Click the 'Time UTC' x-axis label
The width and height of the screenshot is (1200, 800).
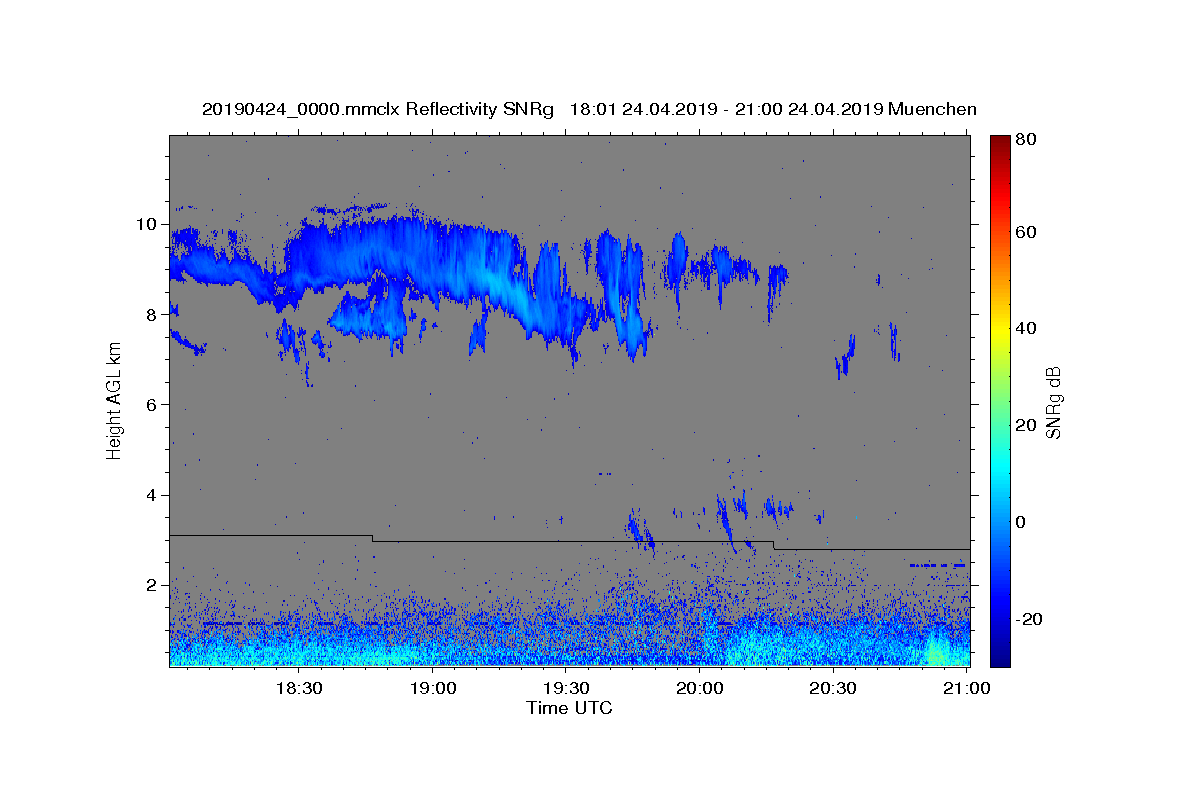pyautogui.click(x=569, y=708)
